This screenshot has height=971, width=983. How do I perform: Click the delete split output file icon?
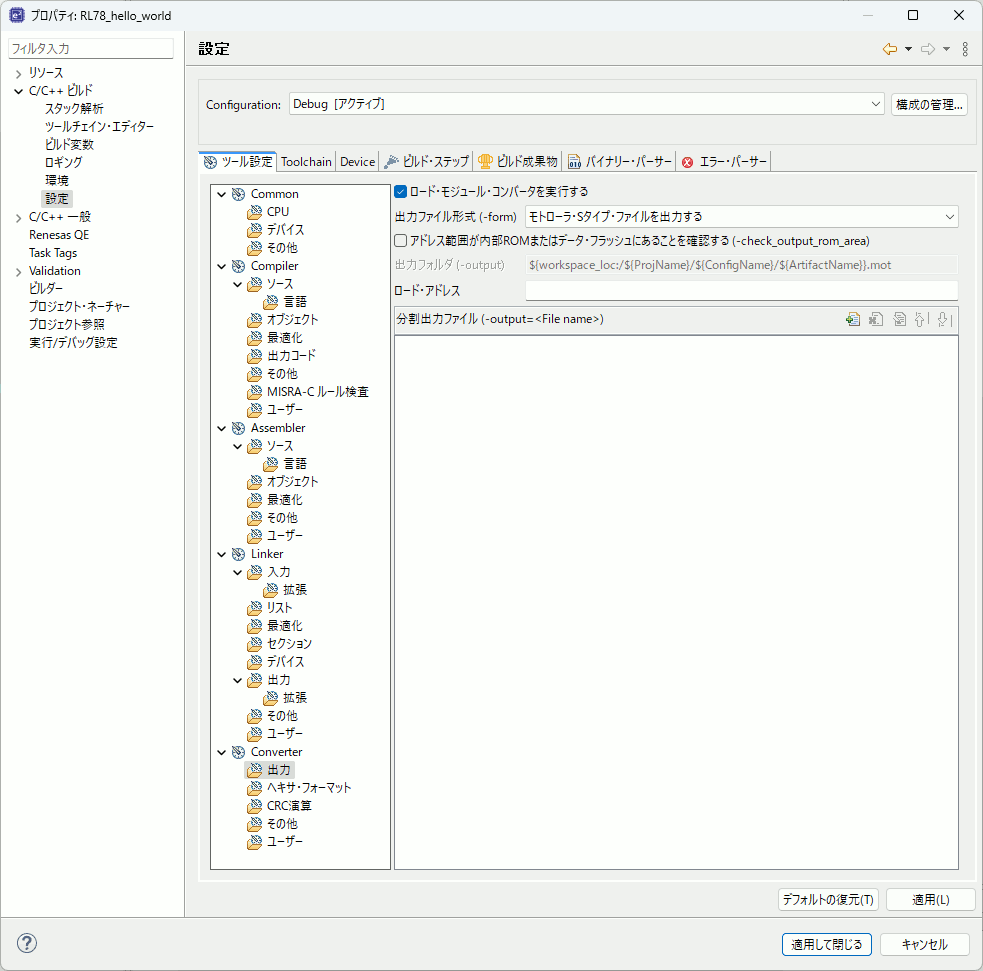(x=875, y=320)
